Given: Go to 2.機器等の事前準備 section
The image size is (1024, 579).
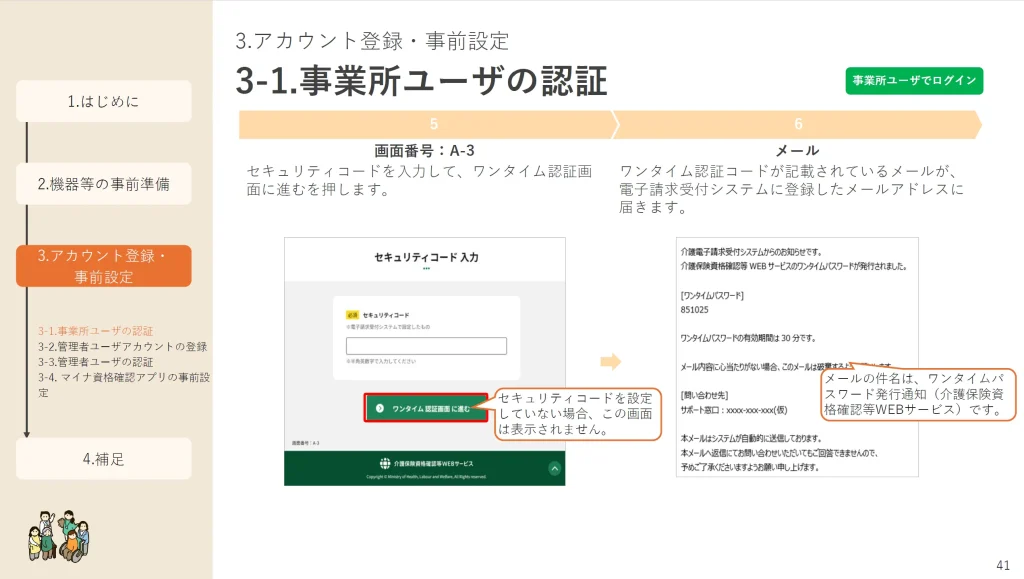Looking at the screenshot, I should click(103, 184).
